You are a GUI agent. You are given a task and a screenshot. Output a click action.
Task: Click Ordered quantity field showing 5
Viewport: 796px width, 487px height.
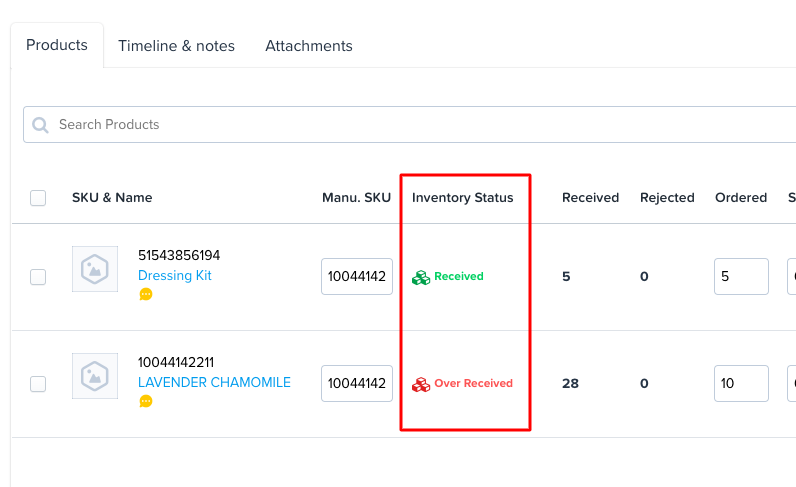(x=741, y=277)
